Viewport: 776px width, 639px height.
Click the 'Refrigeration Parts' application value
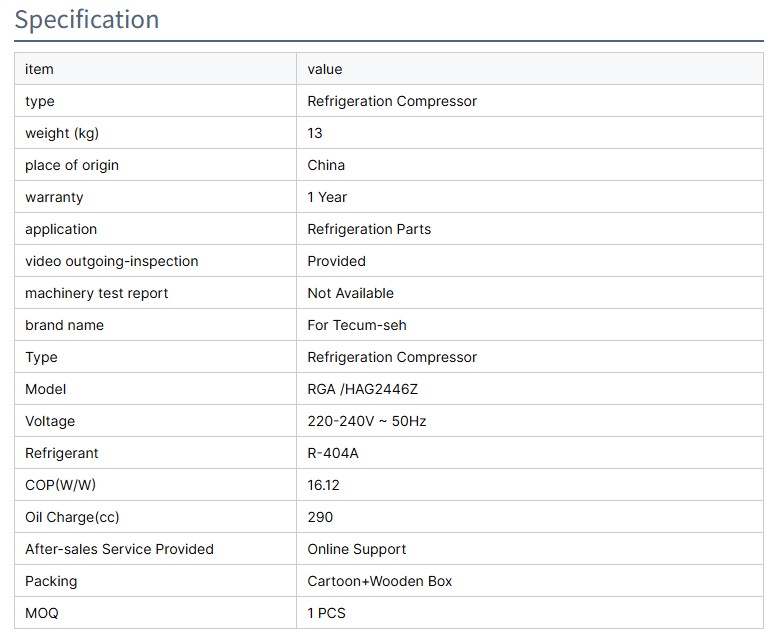click(x=369, y=229)
